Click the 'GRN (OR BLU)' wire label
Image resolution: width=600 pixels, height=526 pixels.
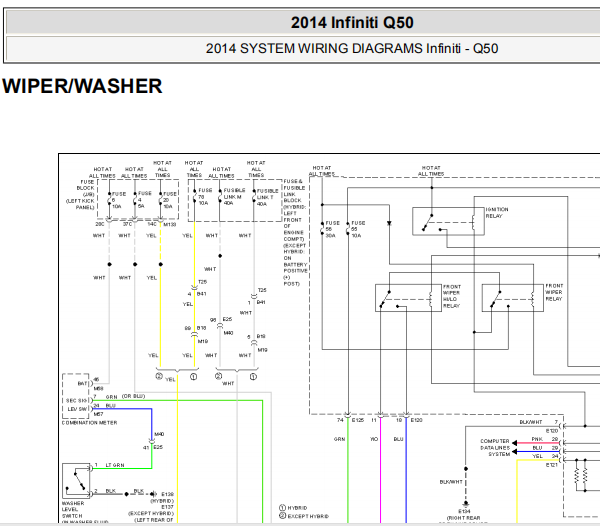[x=125, y=396]
